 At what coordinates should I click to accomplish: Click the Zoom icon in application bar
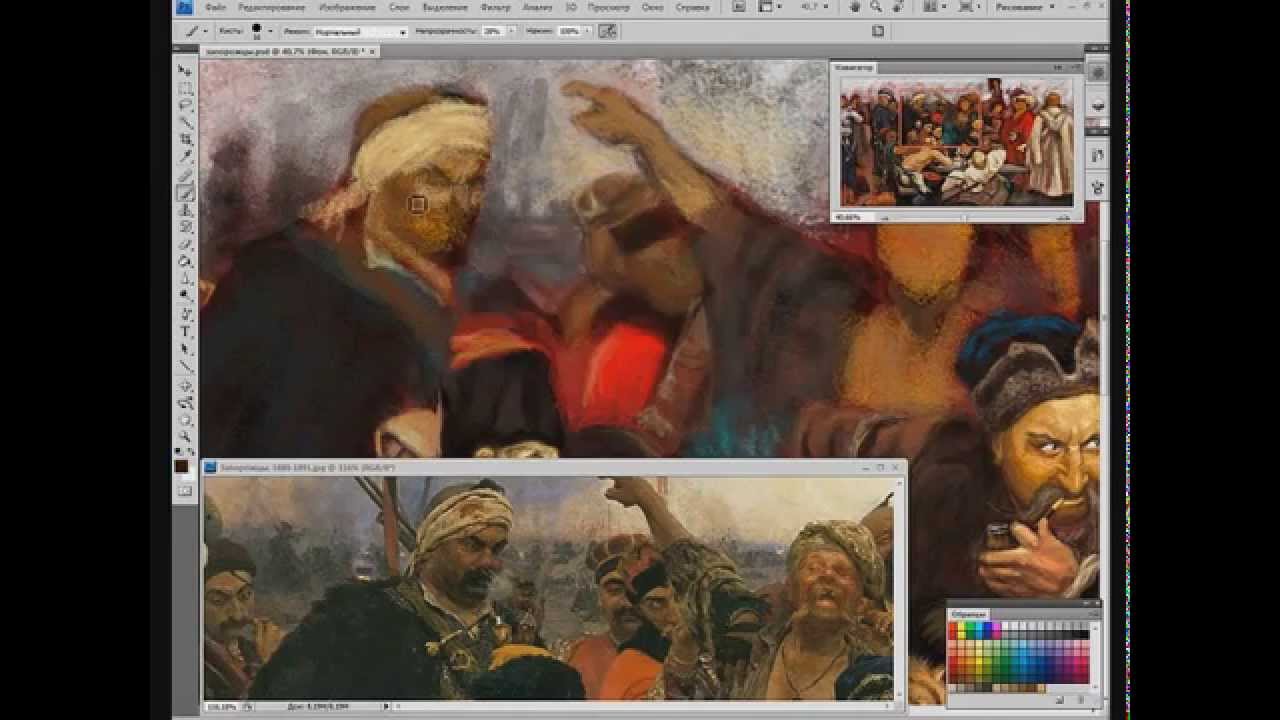coord(876,6)
